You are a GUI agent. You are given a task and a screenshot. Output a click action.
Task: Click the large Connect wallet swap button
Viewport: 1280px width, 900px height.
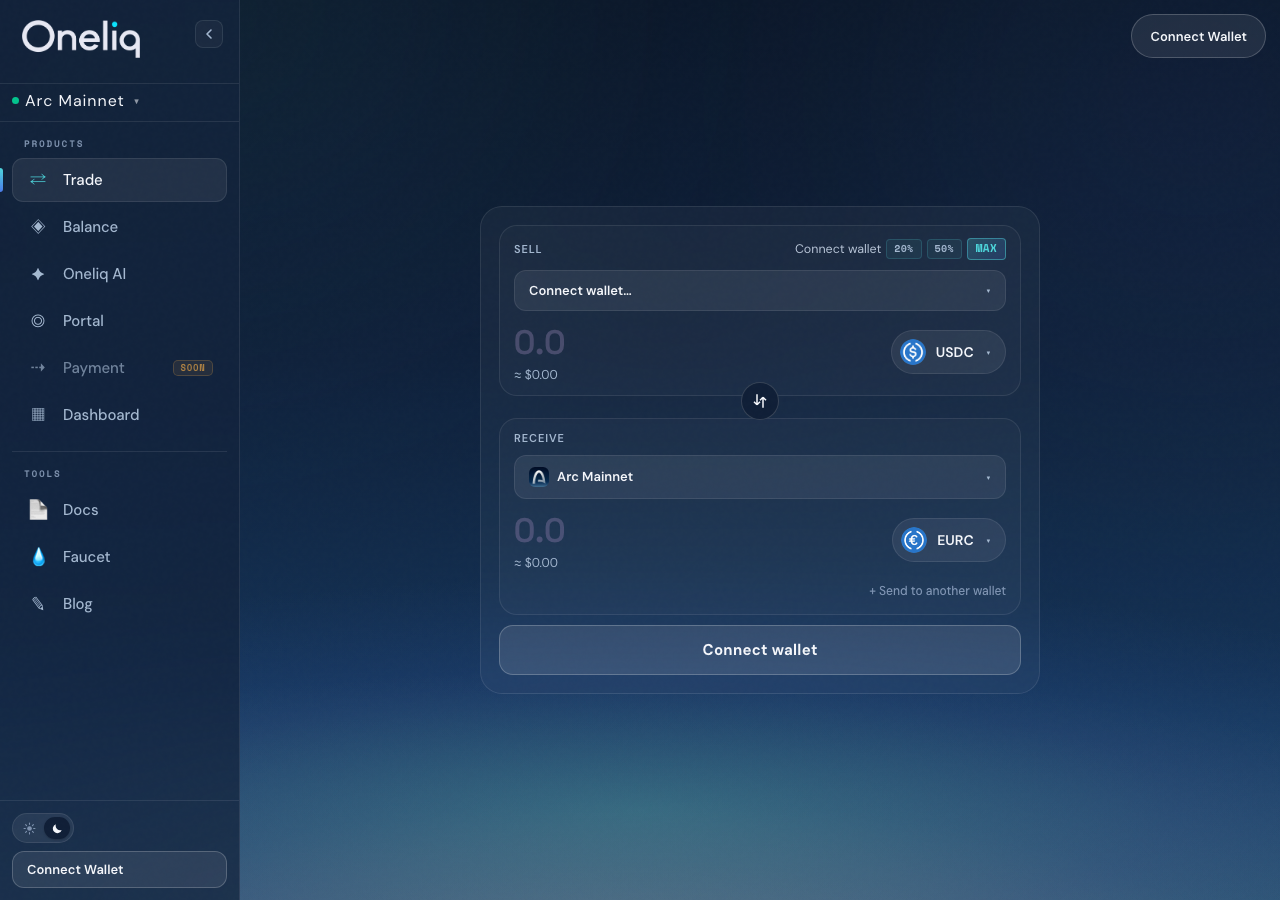pos(760,650)
